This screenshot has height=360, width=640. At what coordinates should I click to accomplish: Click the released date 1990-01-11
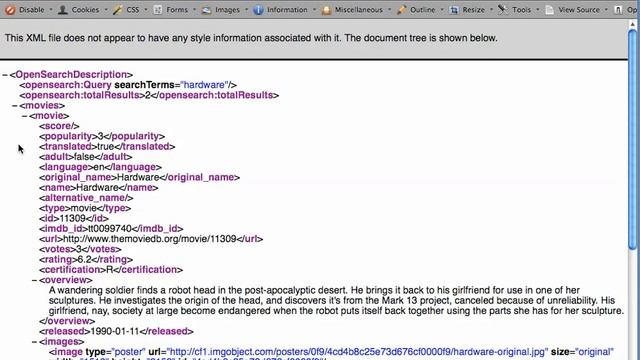click(115, 331)
